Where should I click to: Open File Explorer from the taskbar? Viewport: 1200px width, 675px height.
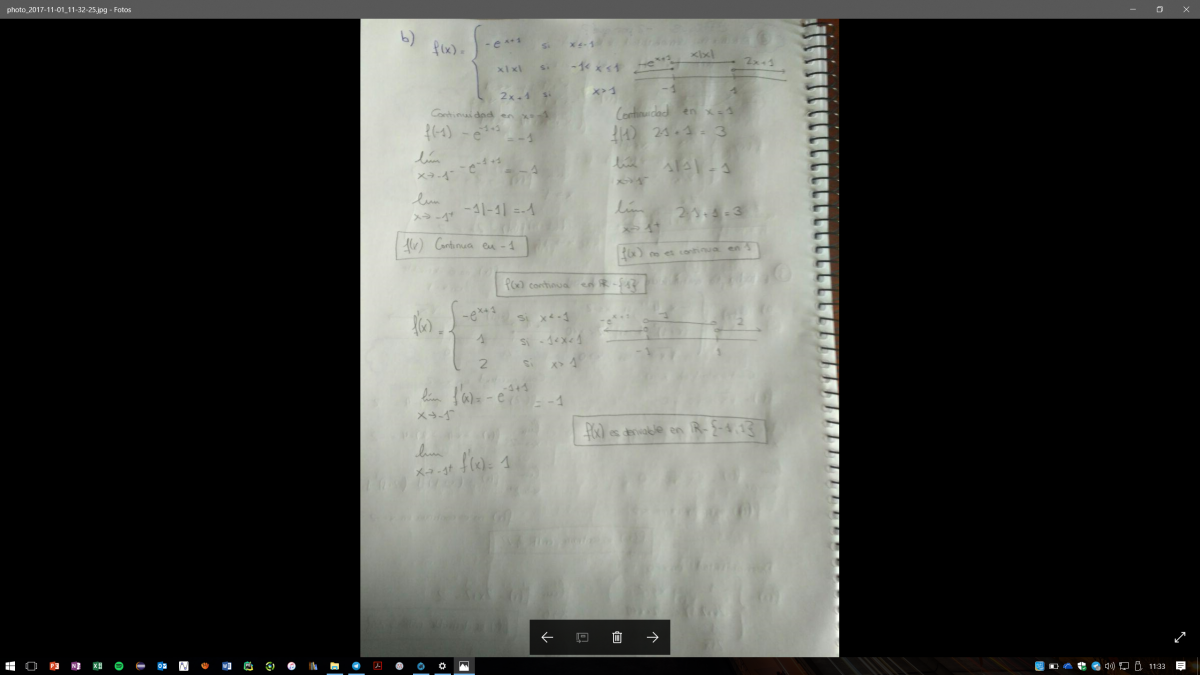pyautogui.click(x=334, y=666)
